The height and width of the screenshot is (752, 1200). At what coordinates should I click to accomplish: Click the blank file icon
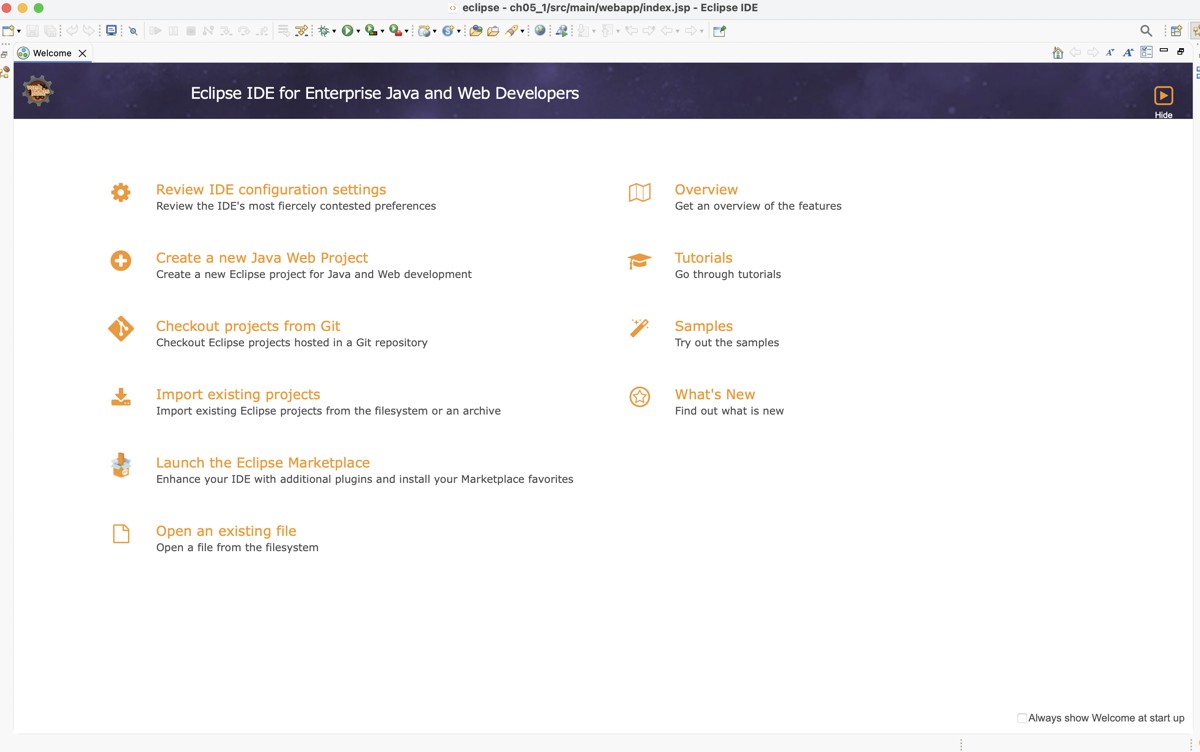pyautogui.click(x=120, y=534)
